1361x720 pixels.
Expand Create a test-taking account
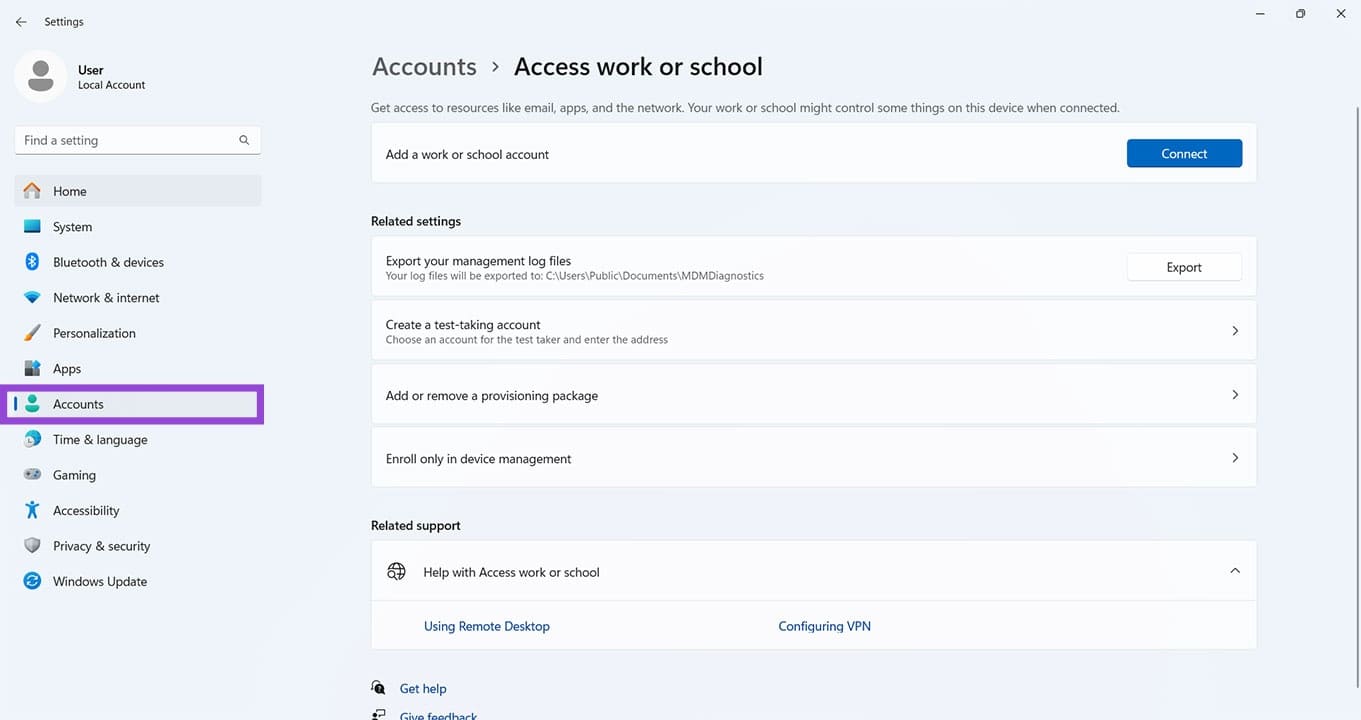(813, 330)
